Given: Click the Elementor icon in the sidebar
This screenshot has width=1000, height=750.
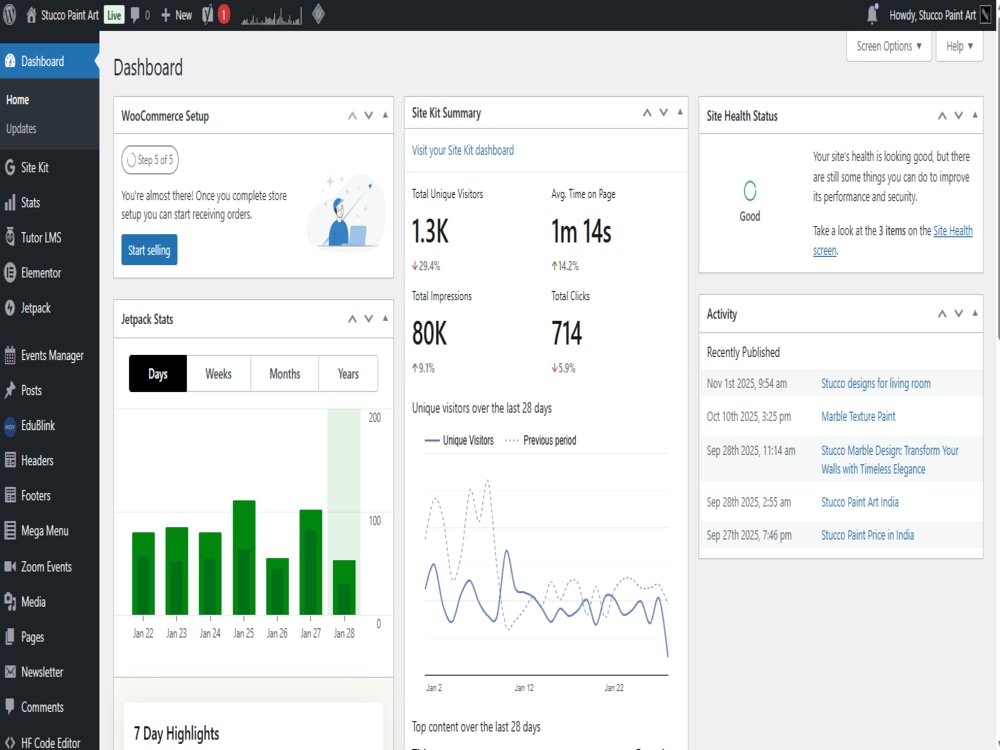Looking at the screenshot, I should 10,273.
